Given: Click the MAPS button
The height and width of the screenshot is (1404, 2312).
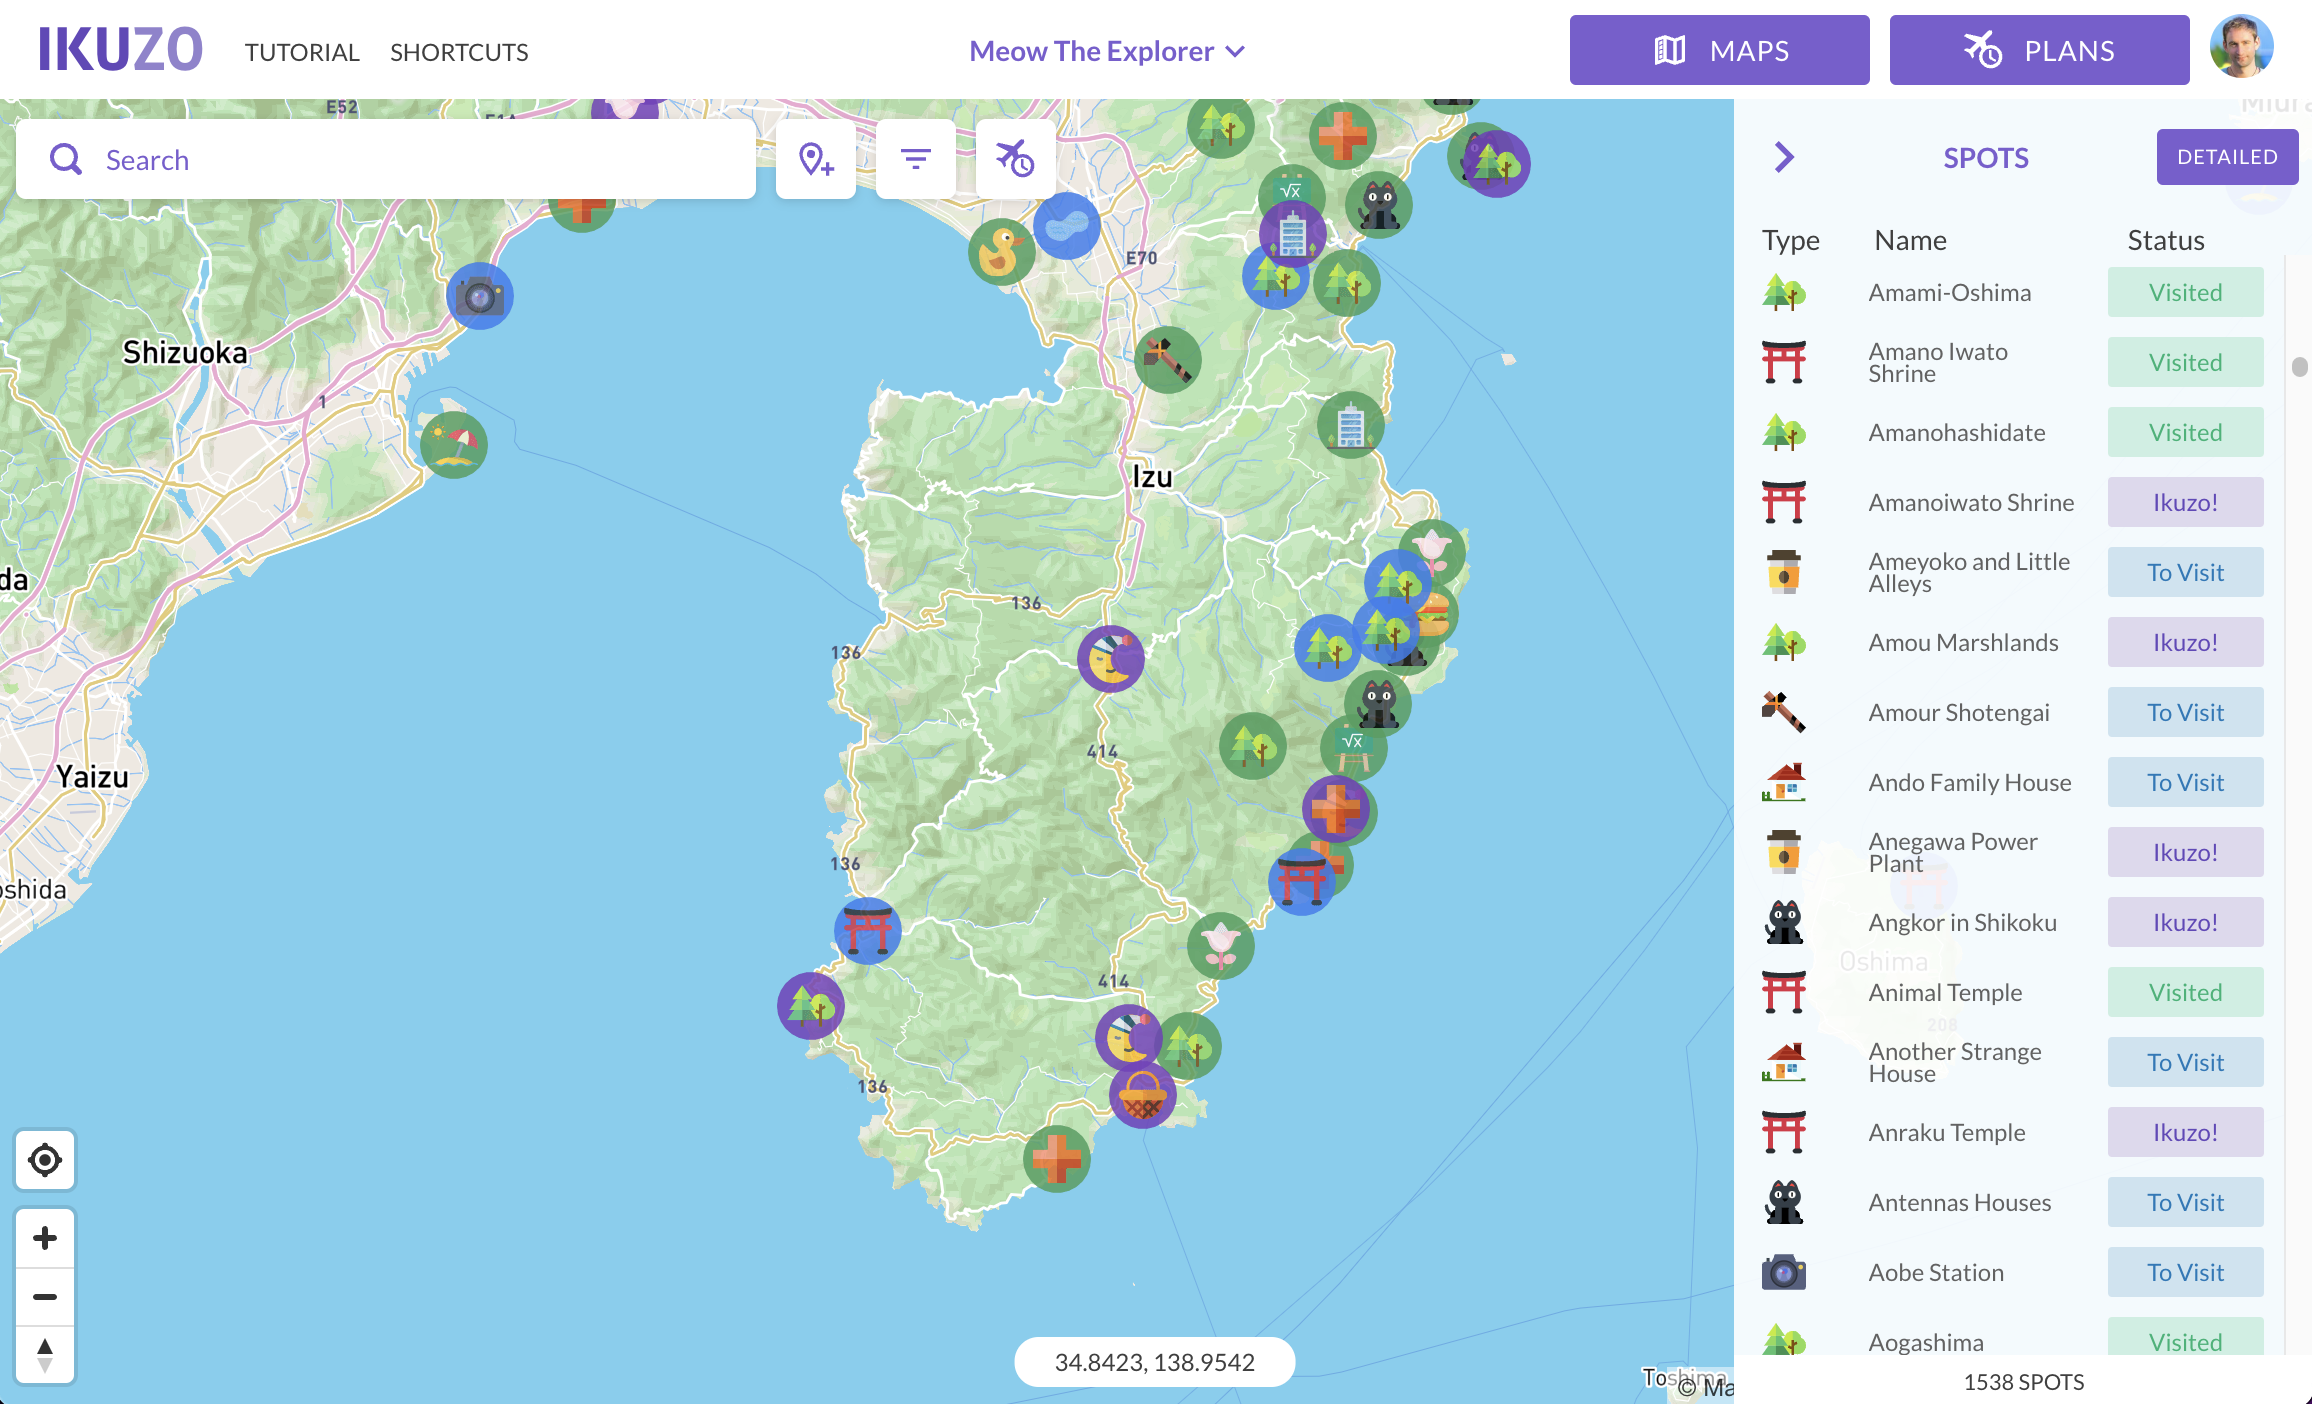Looking at the screenshot, I should pos(1719,50).
